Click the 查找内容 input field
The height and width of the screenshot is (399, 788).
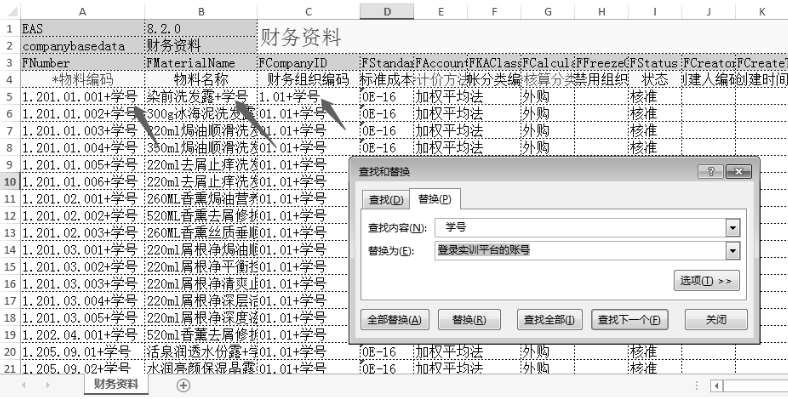[x=580, y=228]
